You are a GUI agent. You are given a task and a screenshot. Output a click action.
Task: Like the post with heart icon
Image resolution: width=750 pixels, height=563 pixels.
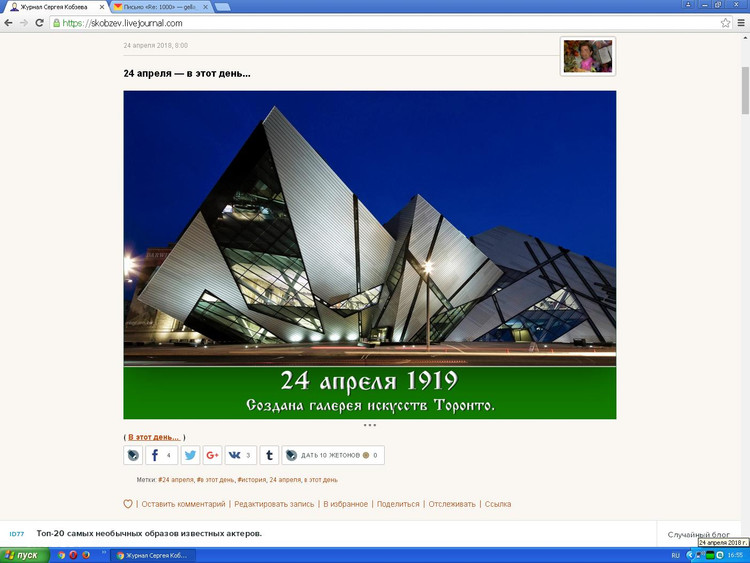tap(128, 504)
